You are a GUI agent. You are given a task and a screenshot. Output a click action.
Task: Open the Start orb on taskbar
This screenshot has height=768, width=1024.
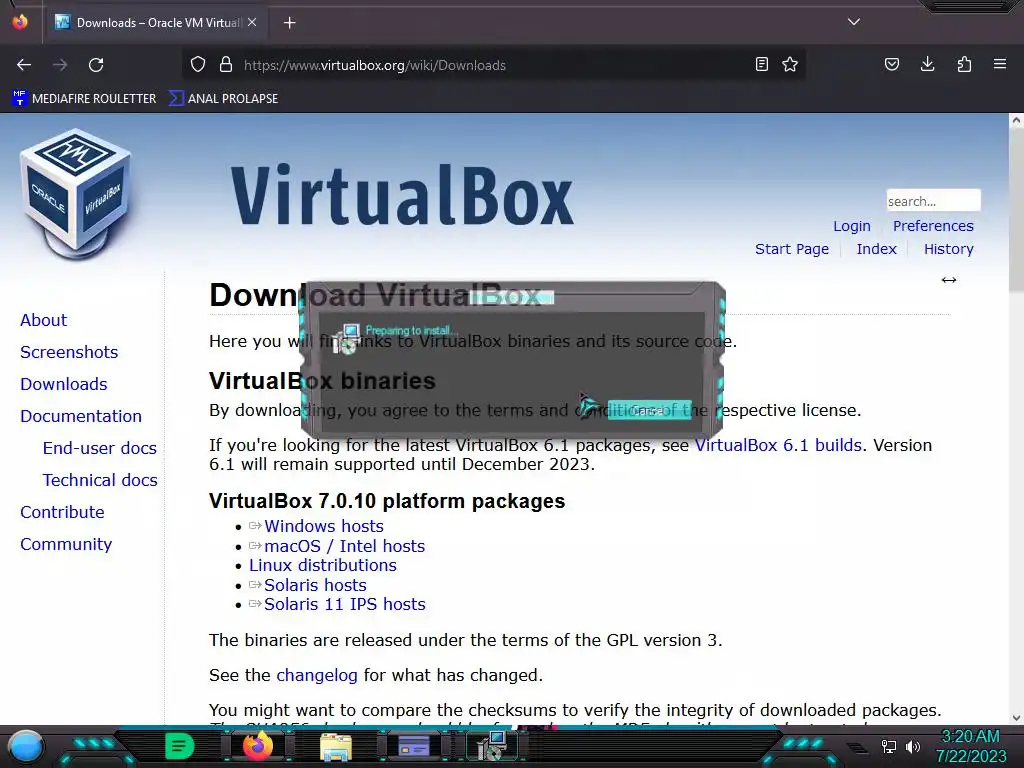(x=26, y=746)
